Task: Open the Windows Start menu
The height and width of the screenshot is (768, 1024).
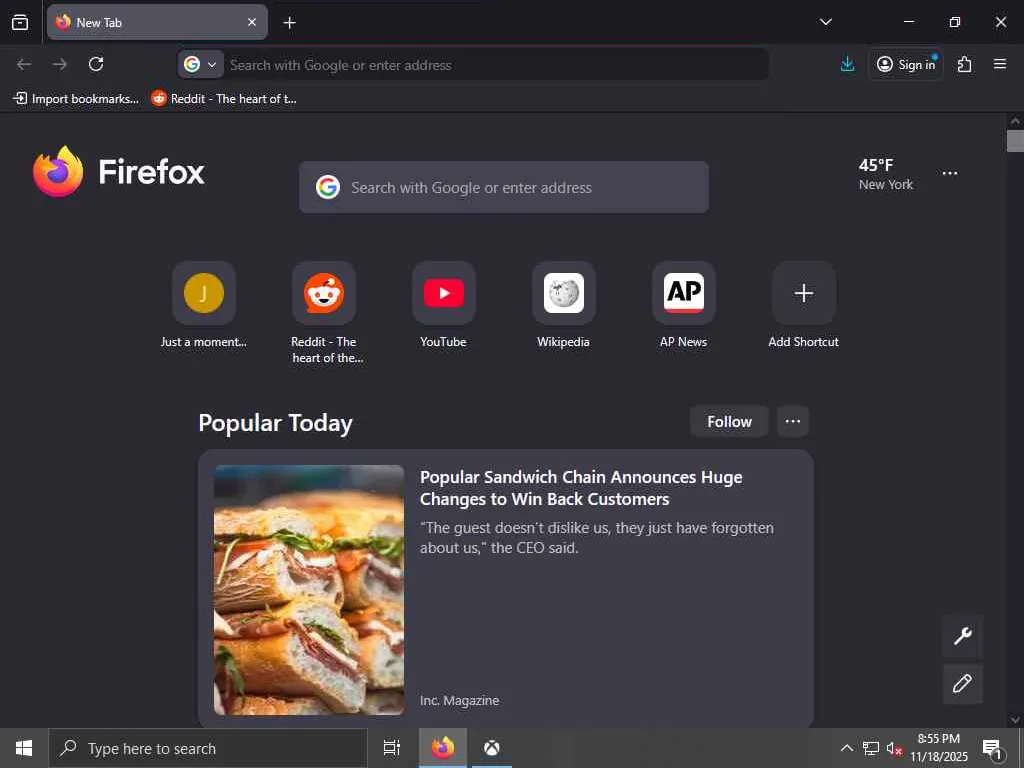Action: (x=24, y=748)
